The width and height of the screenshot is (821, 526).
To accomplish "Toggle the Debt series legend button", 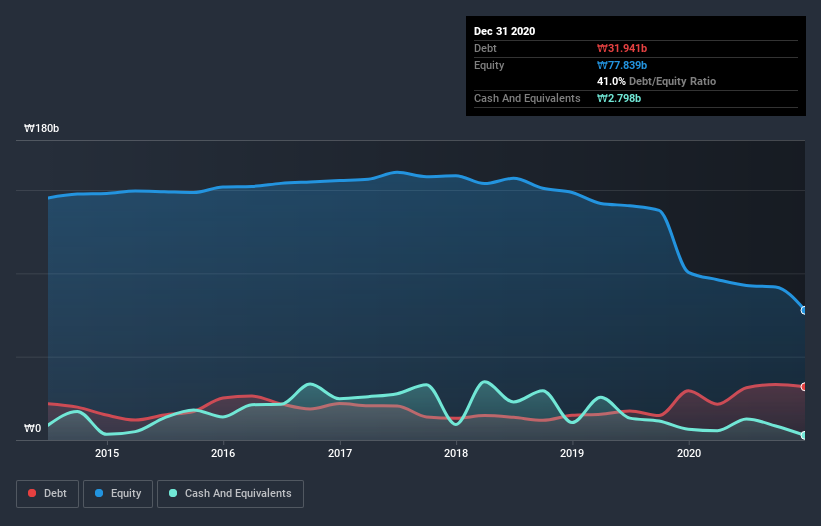I will tap(47, 494).
